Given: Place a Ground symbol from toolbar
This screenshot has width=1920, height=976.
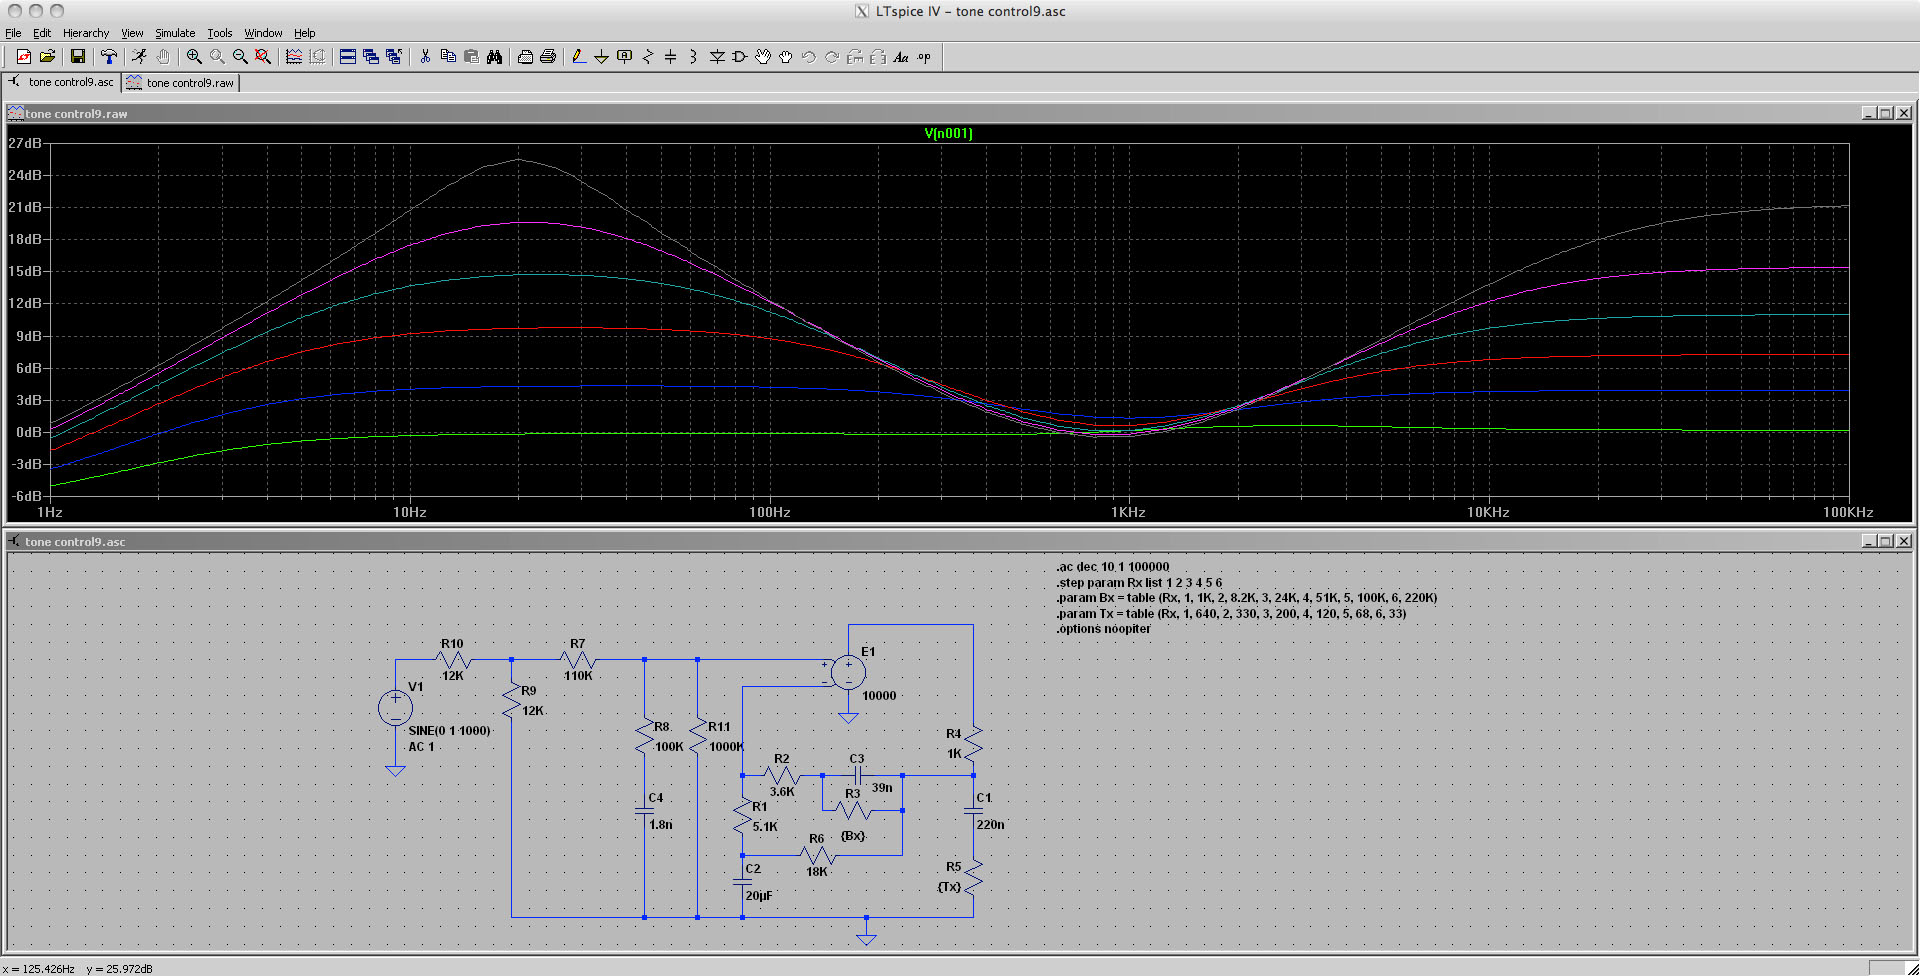Looking at the screenshot, I should pos(601,57).
